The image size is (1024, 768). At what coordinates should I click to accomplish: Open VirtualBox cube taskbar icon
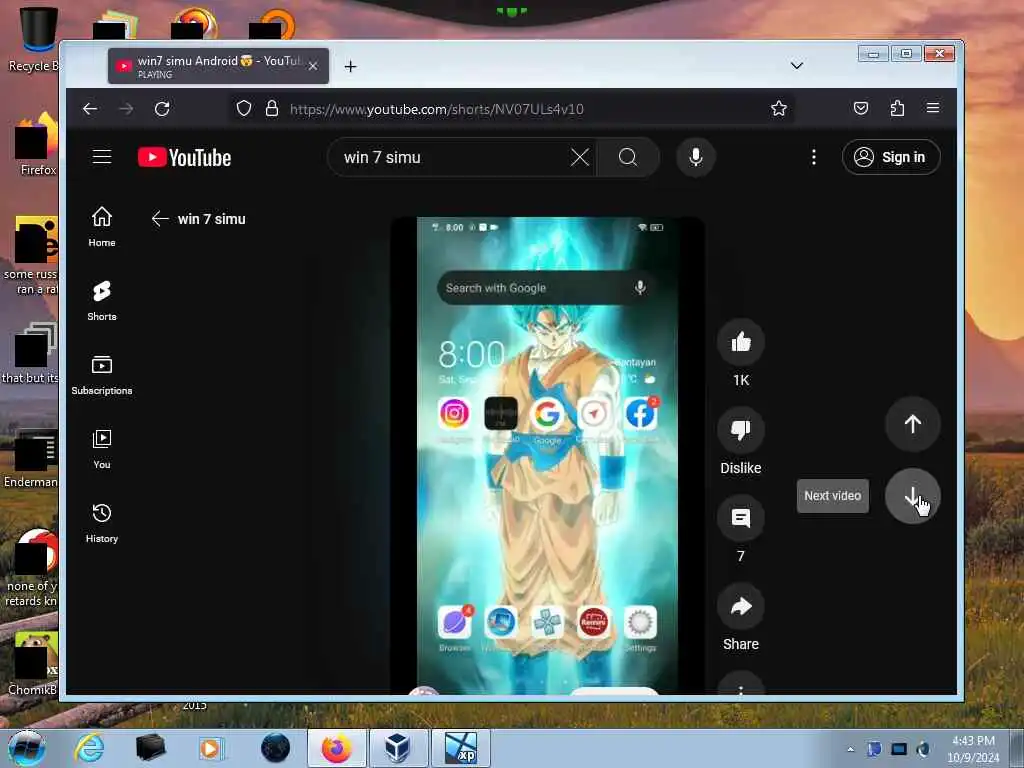tap(397, 748)
